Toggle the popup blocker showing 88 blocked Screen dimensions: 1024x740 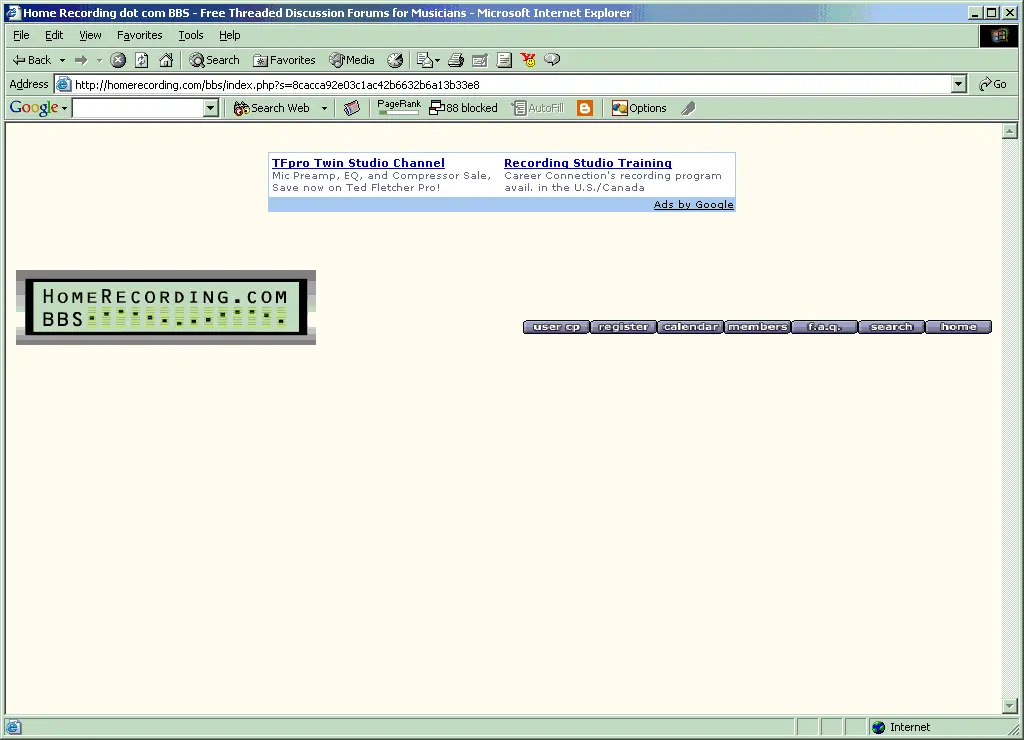[464, 108]
